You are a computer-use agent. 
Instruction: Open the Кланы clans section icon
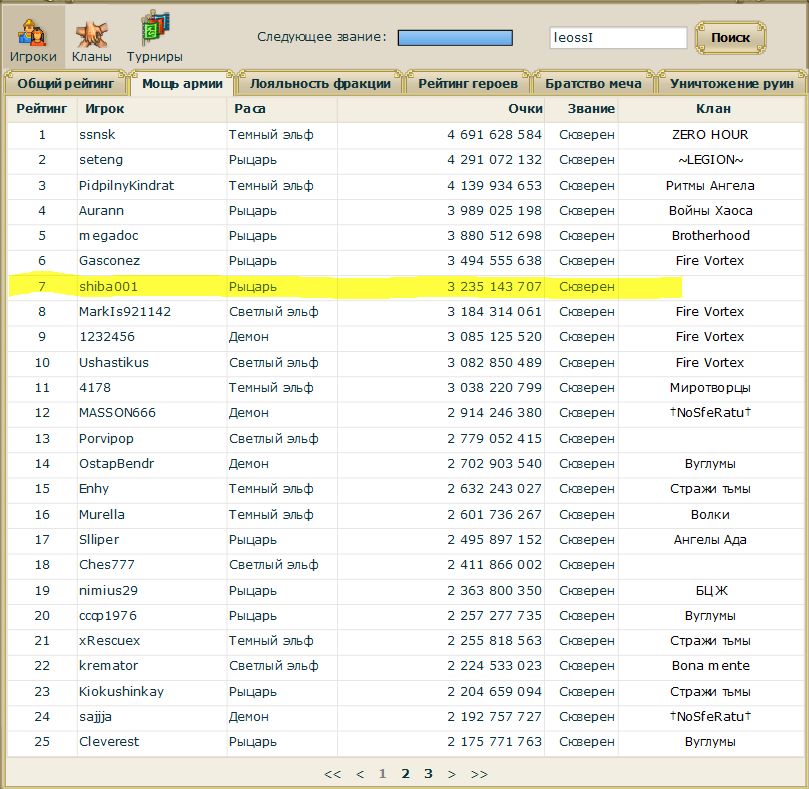[92, 35]
